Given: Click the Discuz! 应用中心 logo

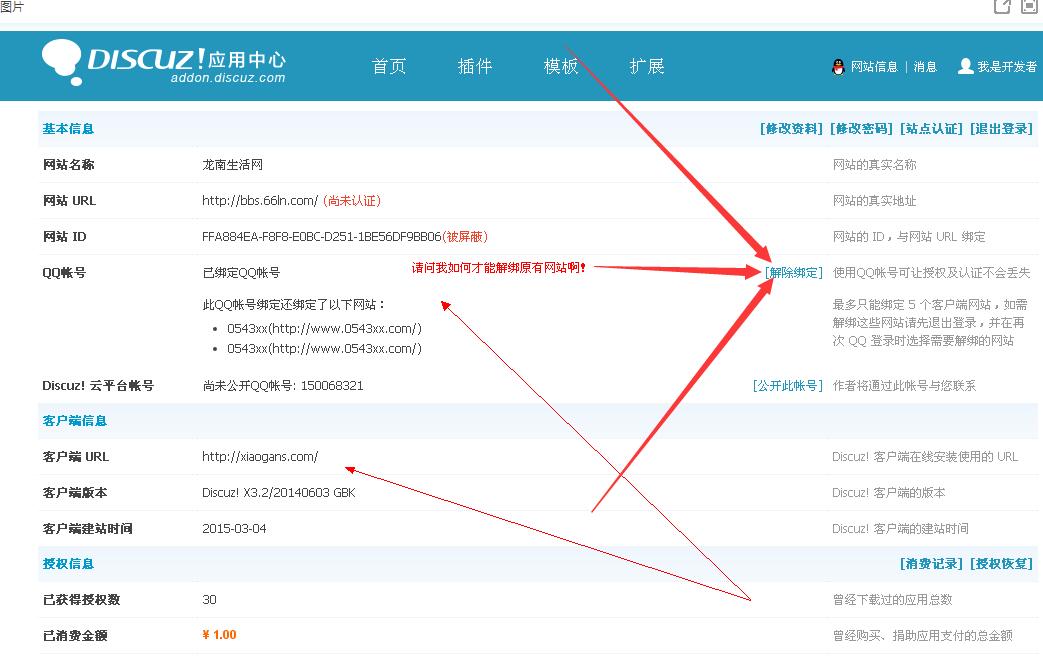Looking at the screenshot, I should click(x=164, y=62).
